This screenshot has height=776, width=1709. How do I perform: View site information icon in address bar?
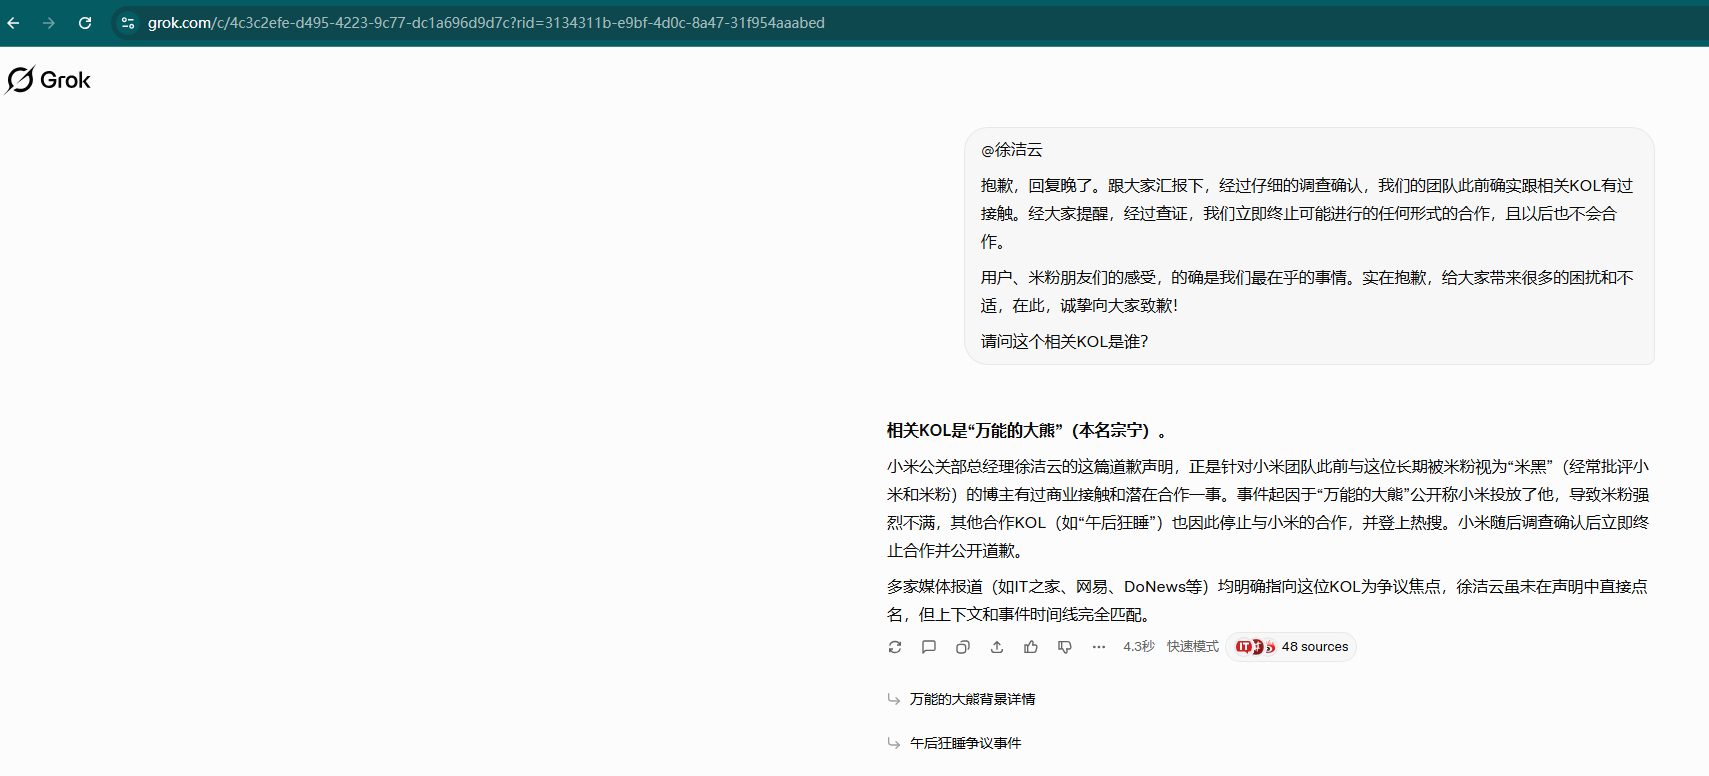pos(128,23)
